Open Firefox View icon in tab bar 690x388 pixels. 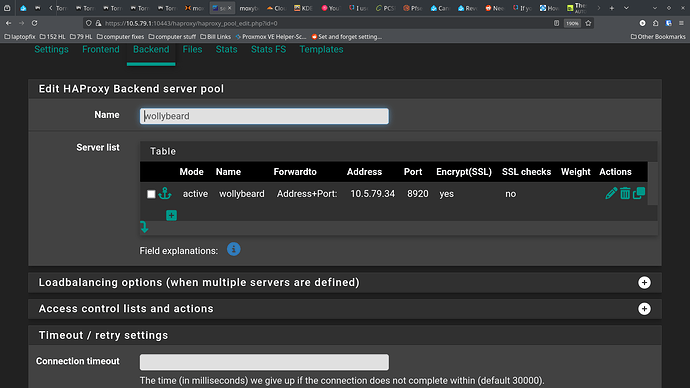[x=7, y=8]
